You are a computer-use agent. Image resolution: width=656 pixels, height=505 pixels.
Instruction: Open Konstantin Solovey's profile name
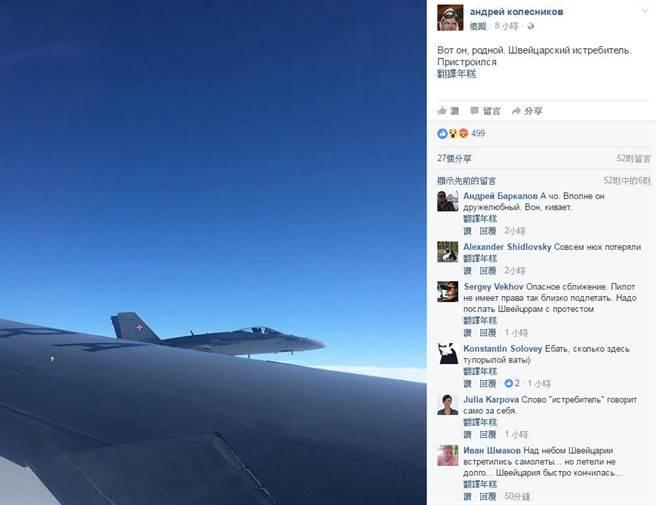502,349
